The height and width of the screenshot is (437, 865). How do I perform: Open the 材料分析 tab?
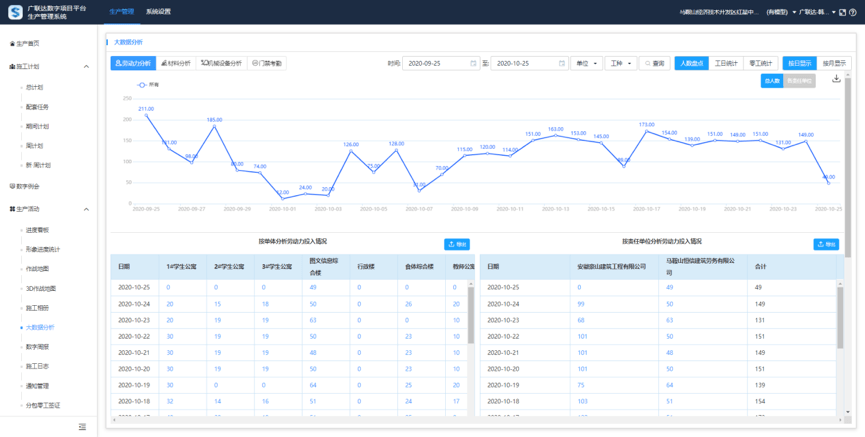[176, 63]
